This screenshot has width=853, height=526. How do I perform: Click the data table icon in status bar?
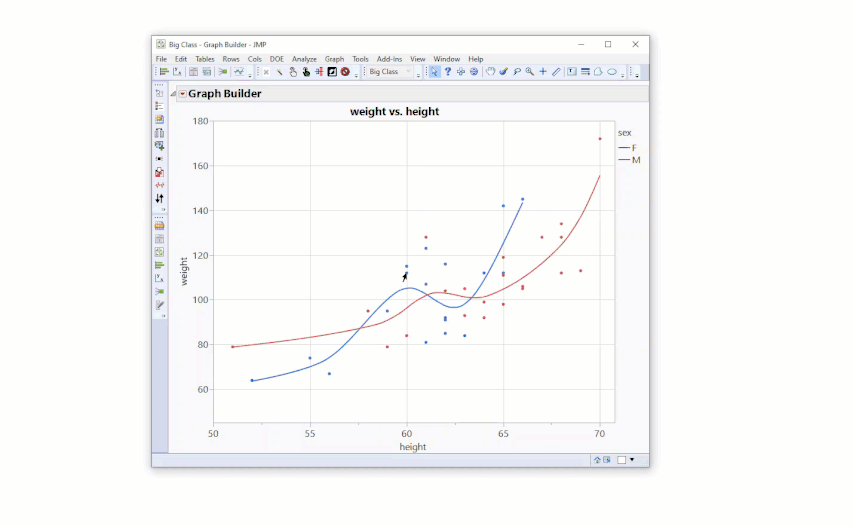607,460
